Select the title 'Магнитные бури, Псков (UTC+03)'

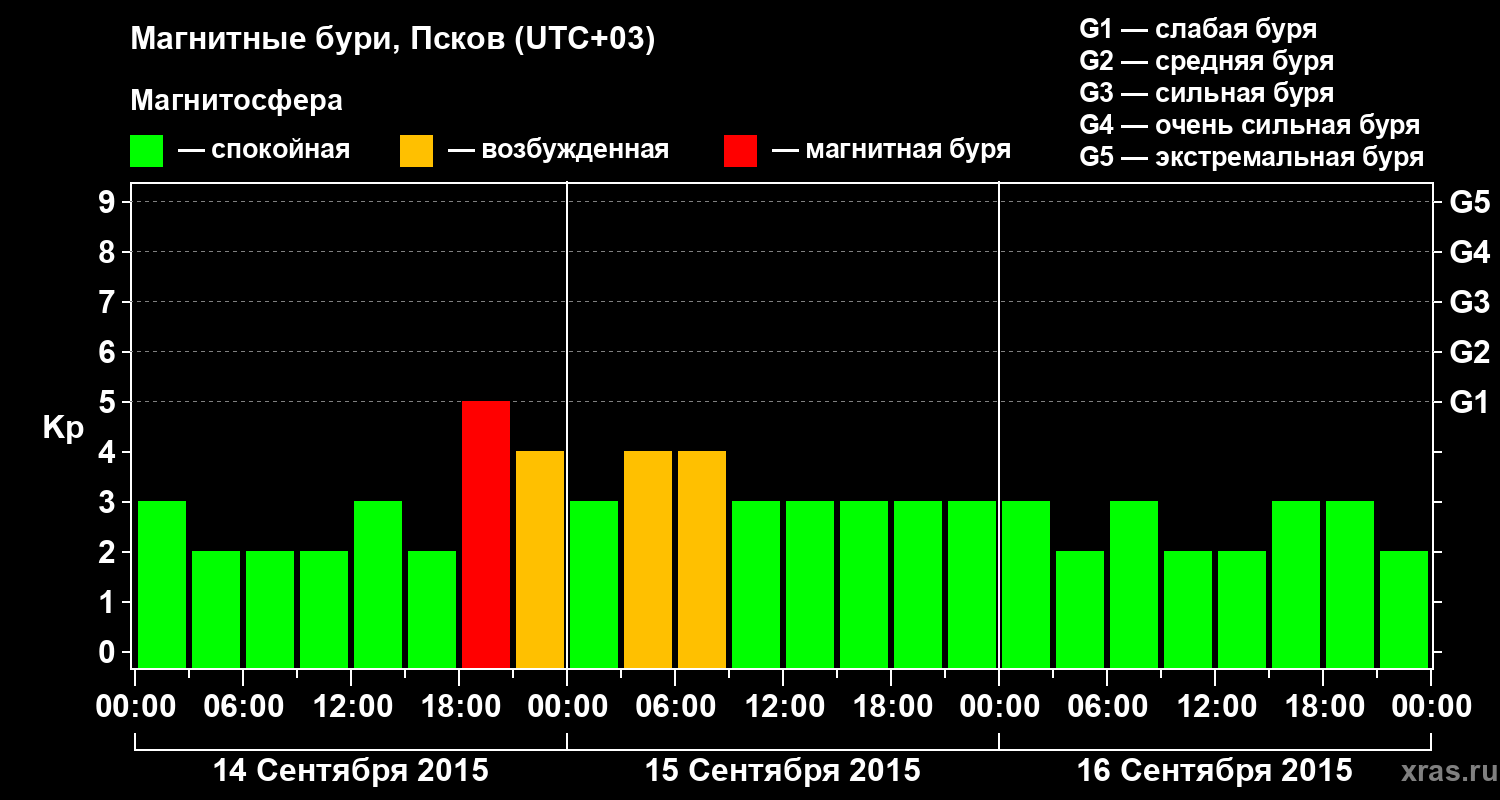(x=393, y=40)
